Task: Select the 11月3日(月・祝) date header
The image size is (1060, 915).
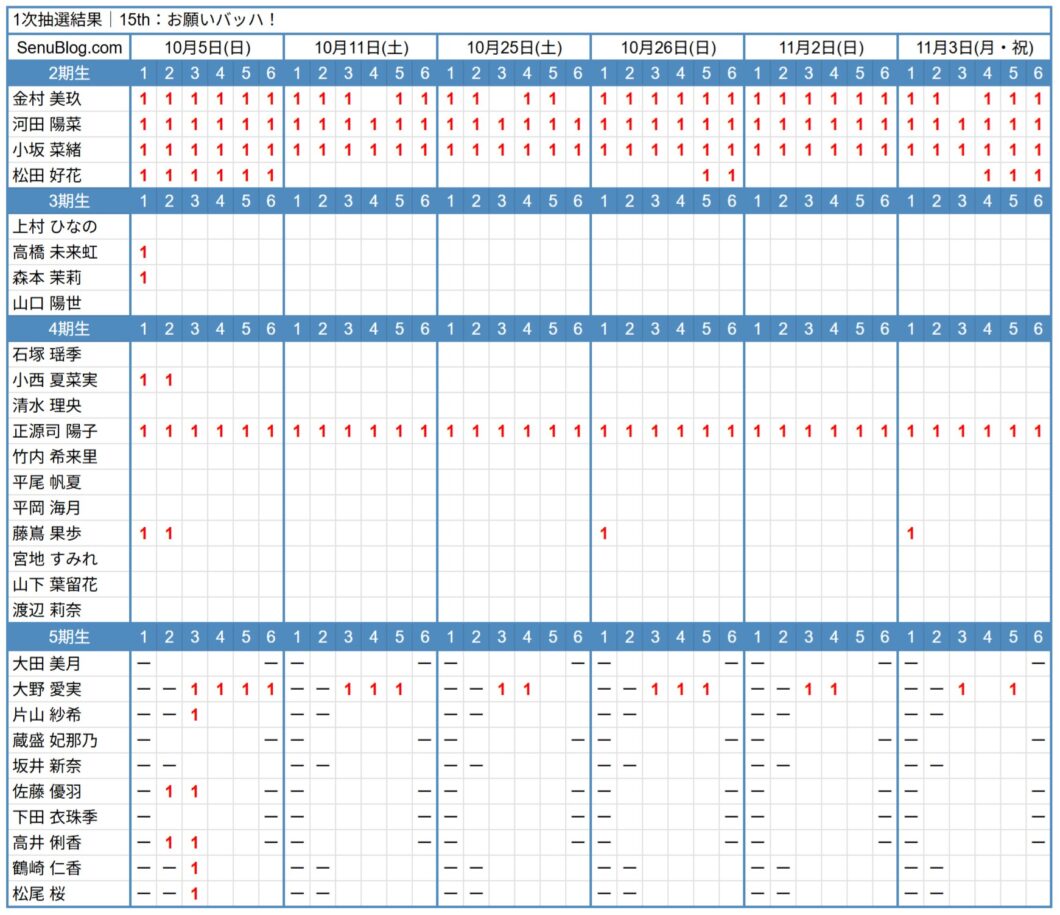Action: pyautogui.click(x=975, y=48)
